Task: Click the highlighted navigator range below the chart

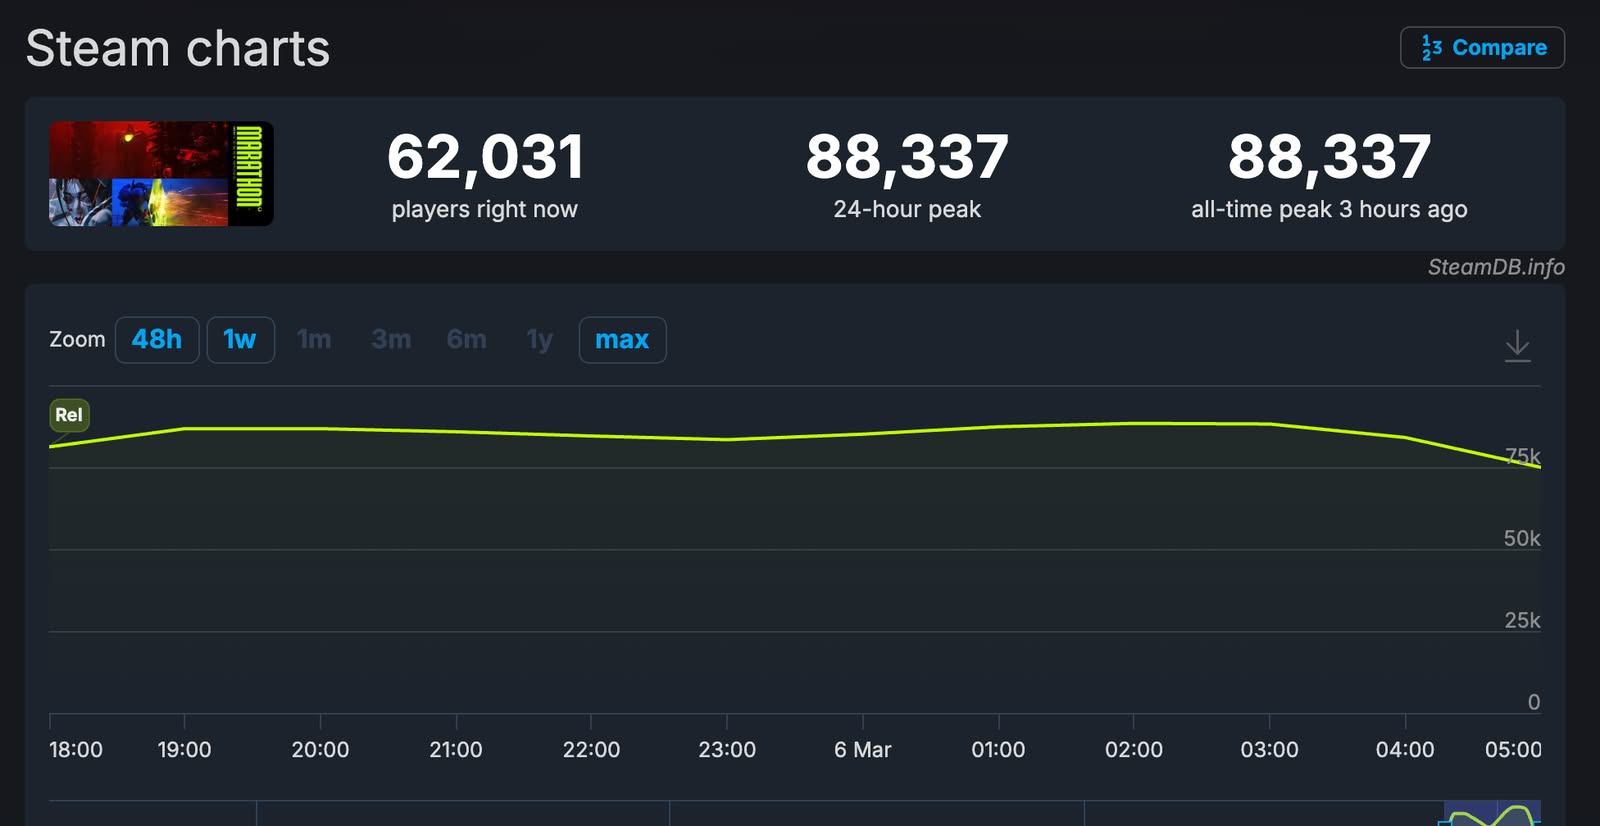Action: (1491, 814)
